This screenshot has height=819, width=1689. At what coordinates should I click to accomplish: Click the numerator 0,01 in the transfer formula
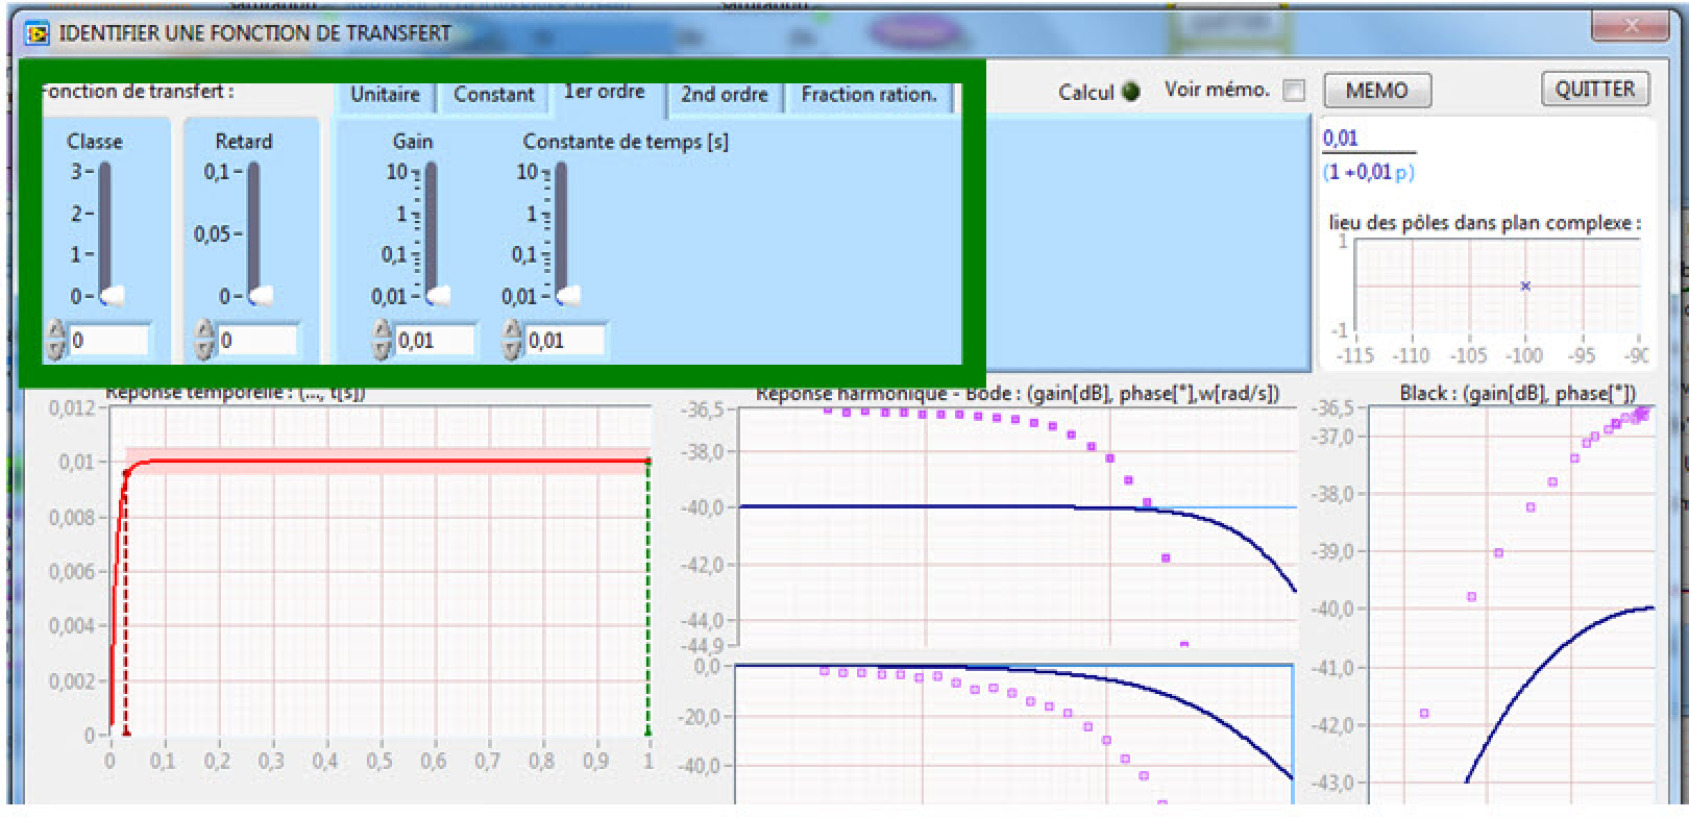(x=1340, y=138)
